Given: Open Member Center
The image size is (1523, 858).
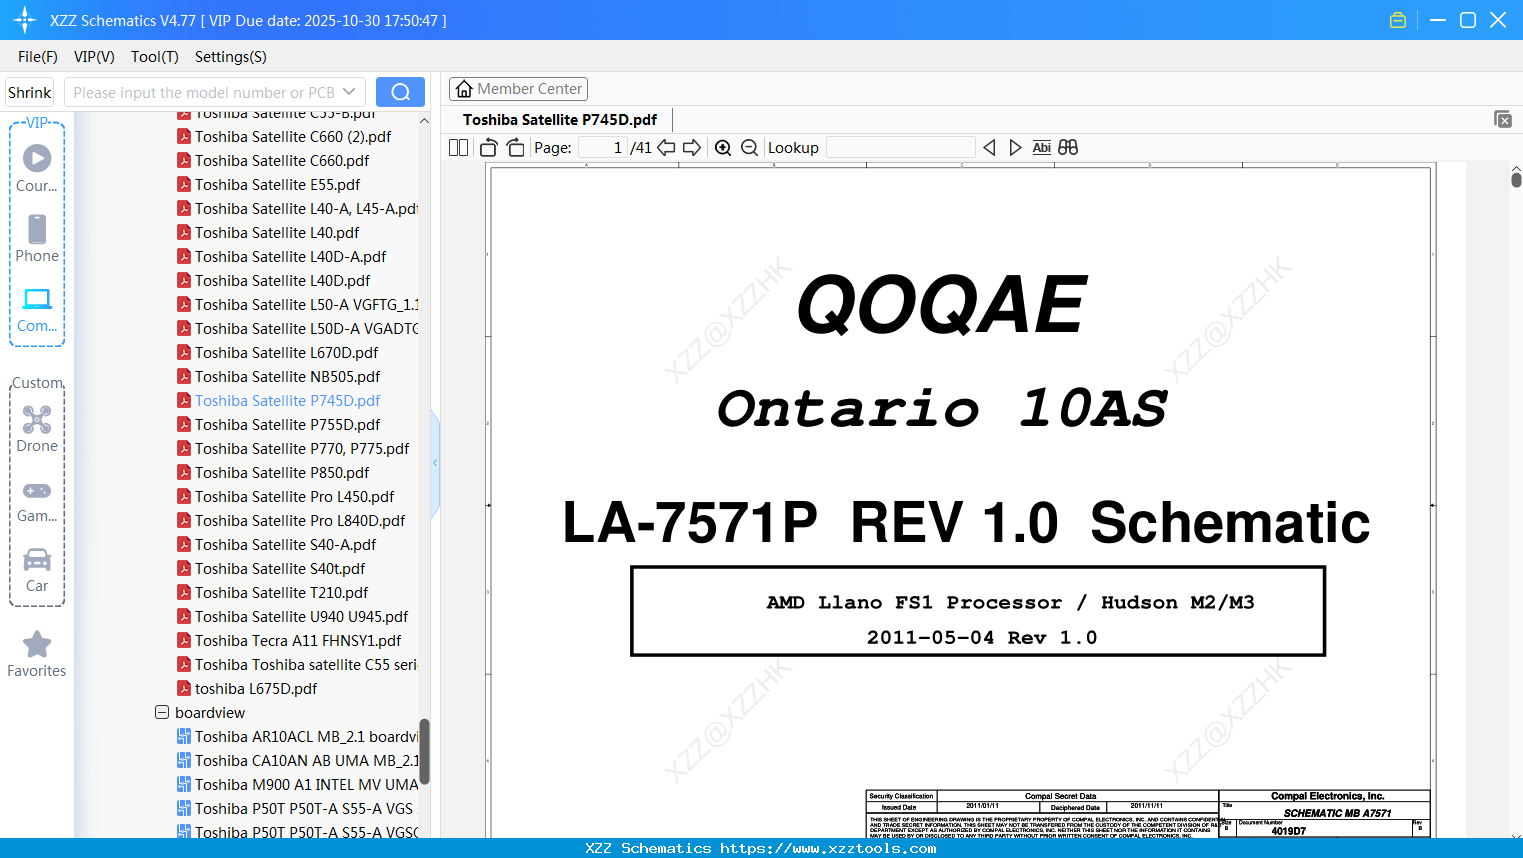Looking at the screenshot, I should pos(518,89).
